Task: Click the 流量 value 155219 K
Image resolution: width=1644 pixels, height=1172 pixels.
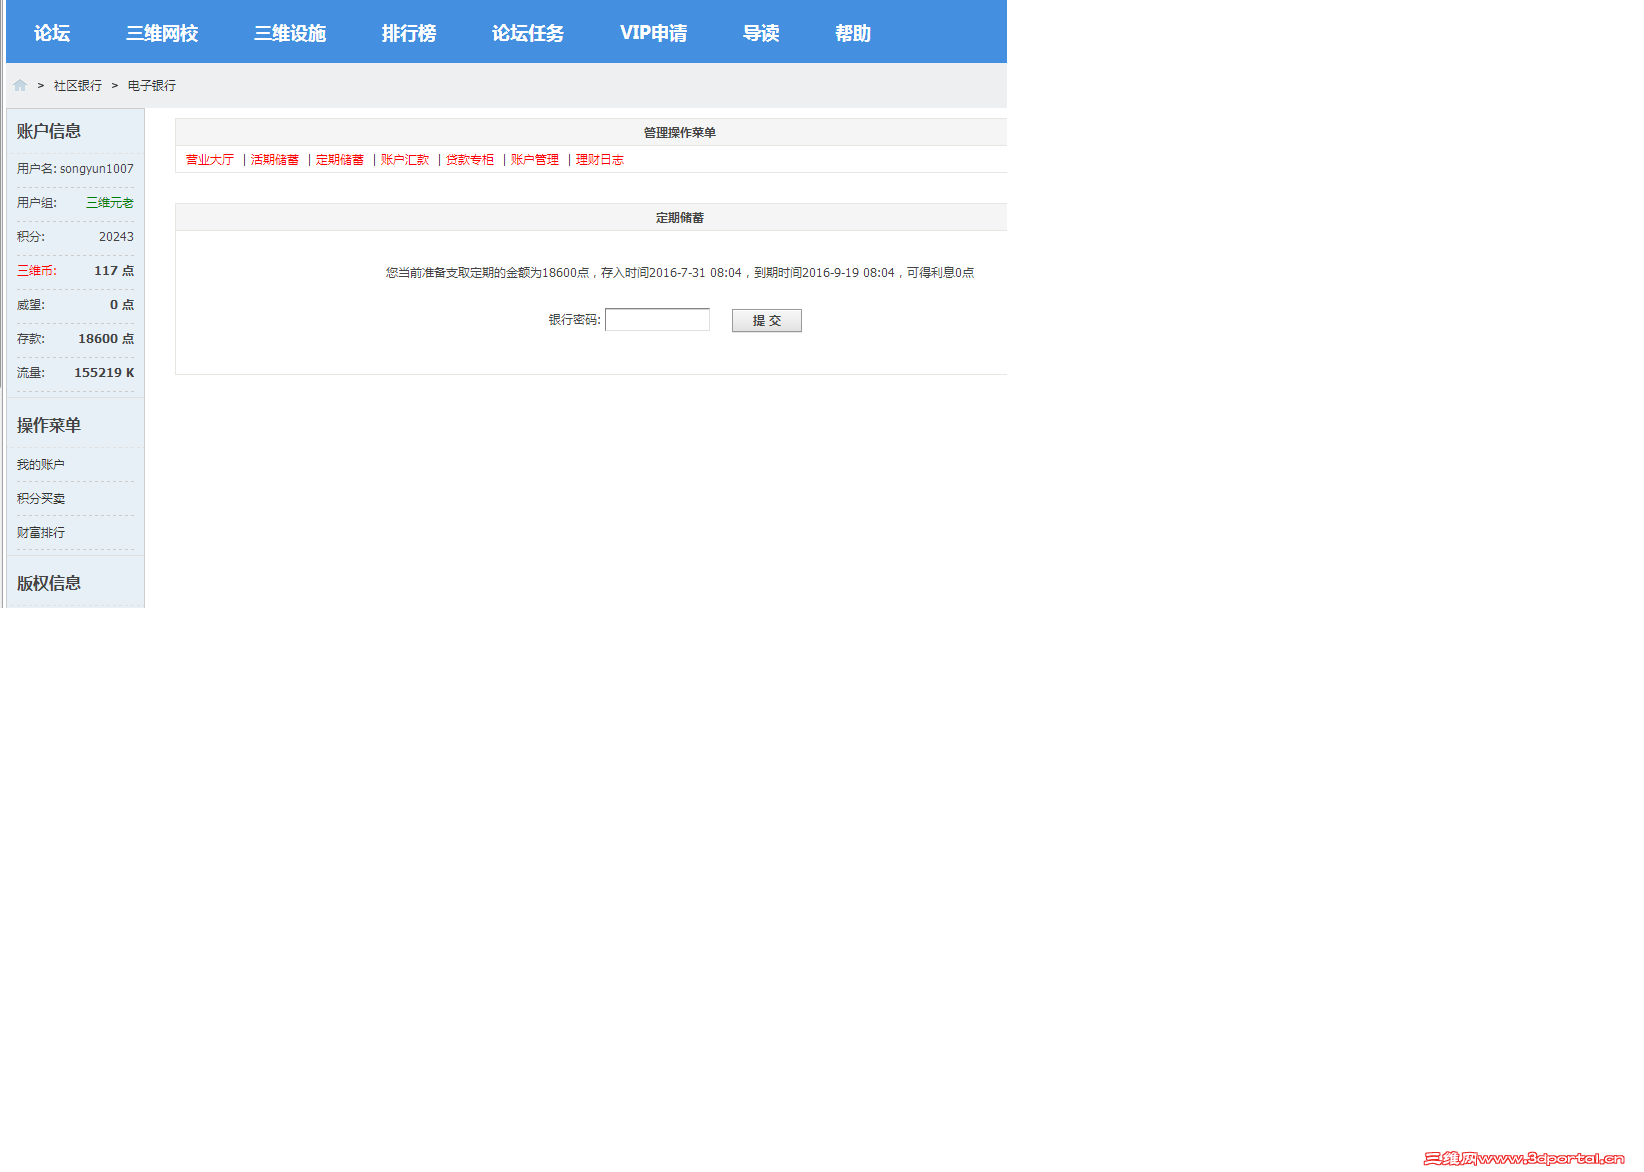Action: tap(104, 373)
